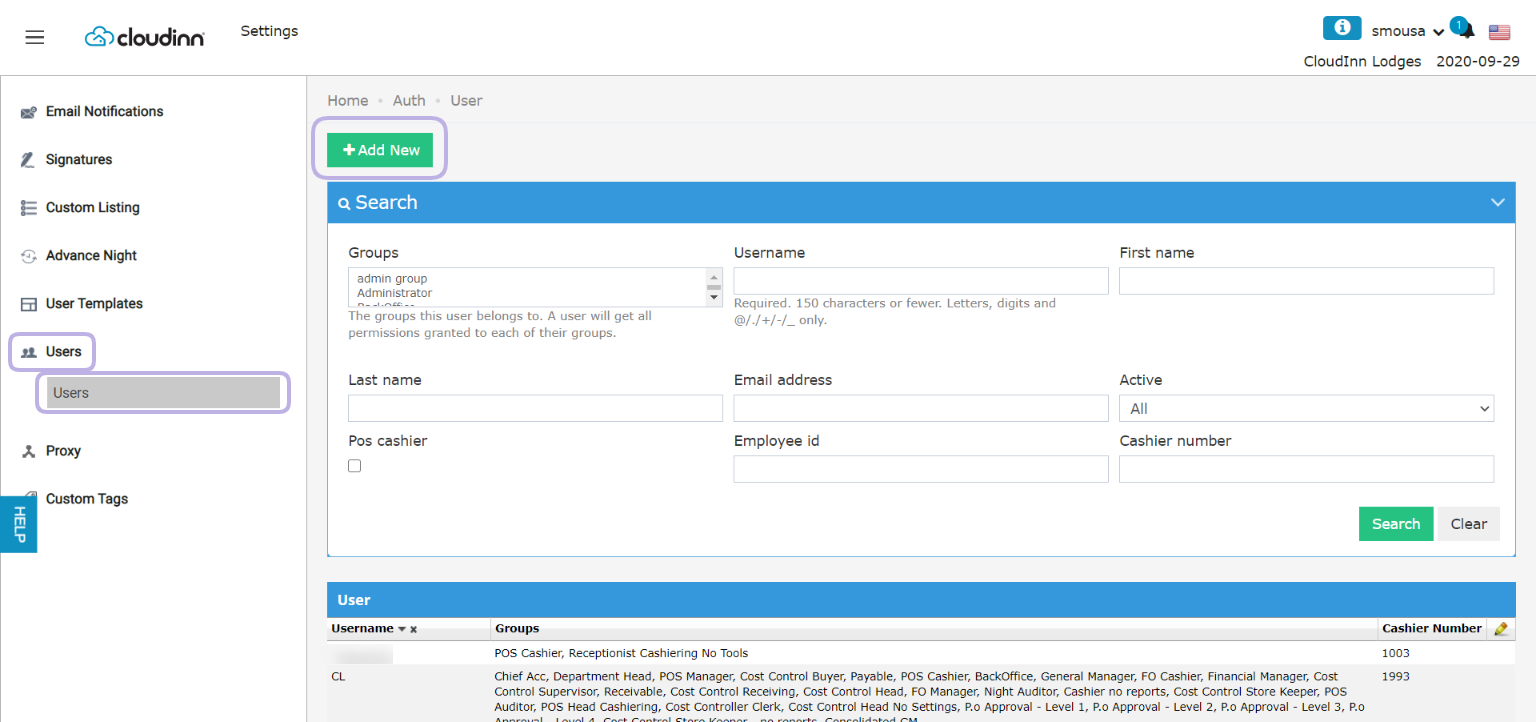Click the CloudInn Lodges property name
The image size is (1536, 722).
(1362, 61)
